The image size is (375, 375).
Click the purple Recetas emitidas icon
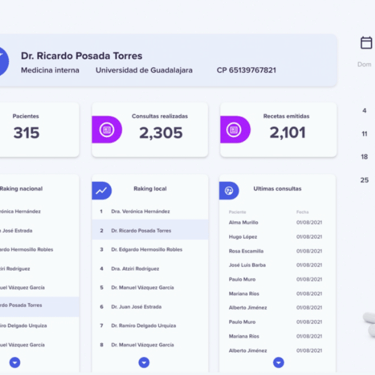tap(235, 130)
